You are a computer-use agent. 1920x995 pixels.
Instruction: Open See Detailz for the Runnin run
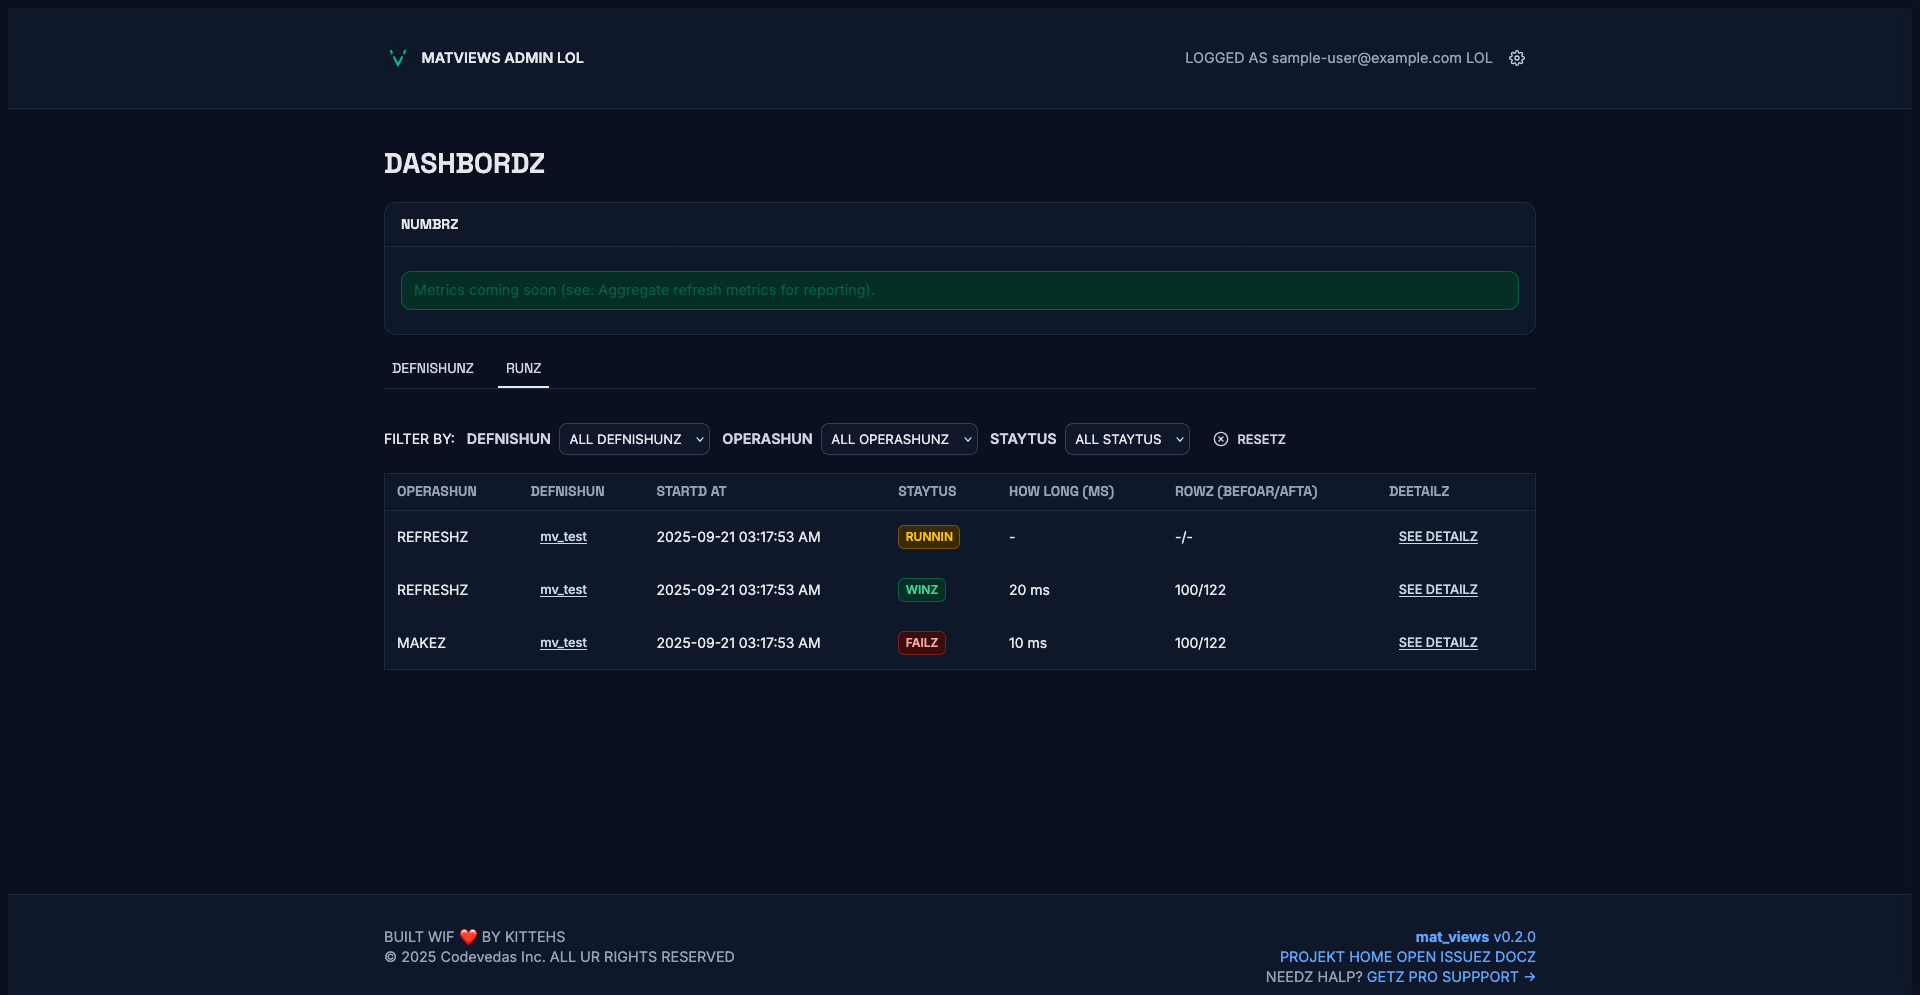click(1438, 537)
